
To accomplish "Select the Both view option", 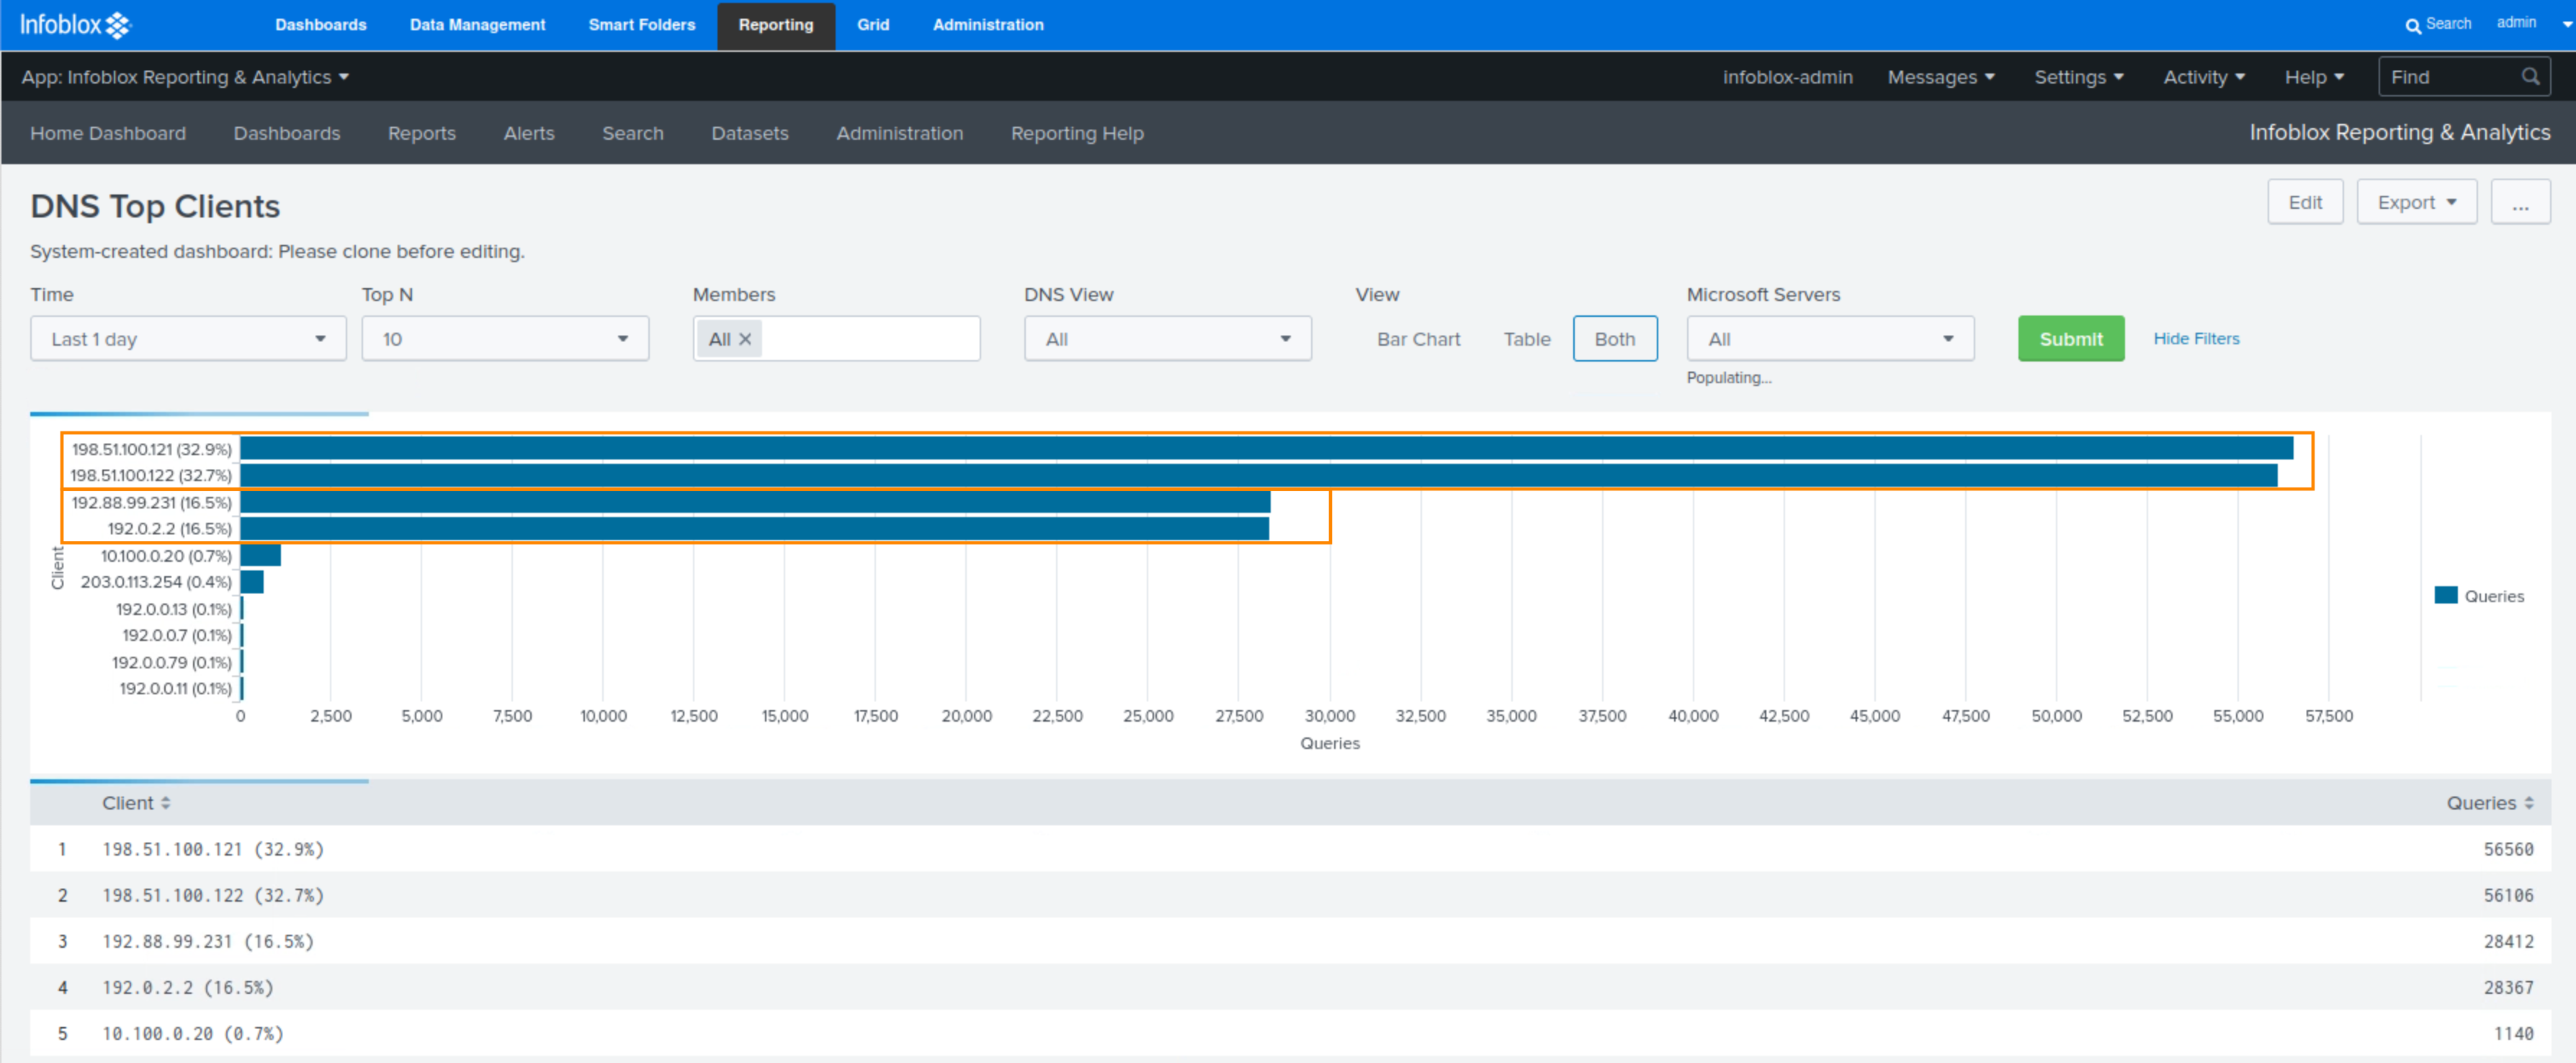I will 1614,339.
